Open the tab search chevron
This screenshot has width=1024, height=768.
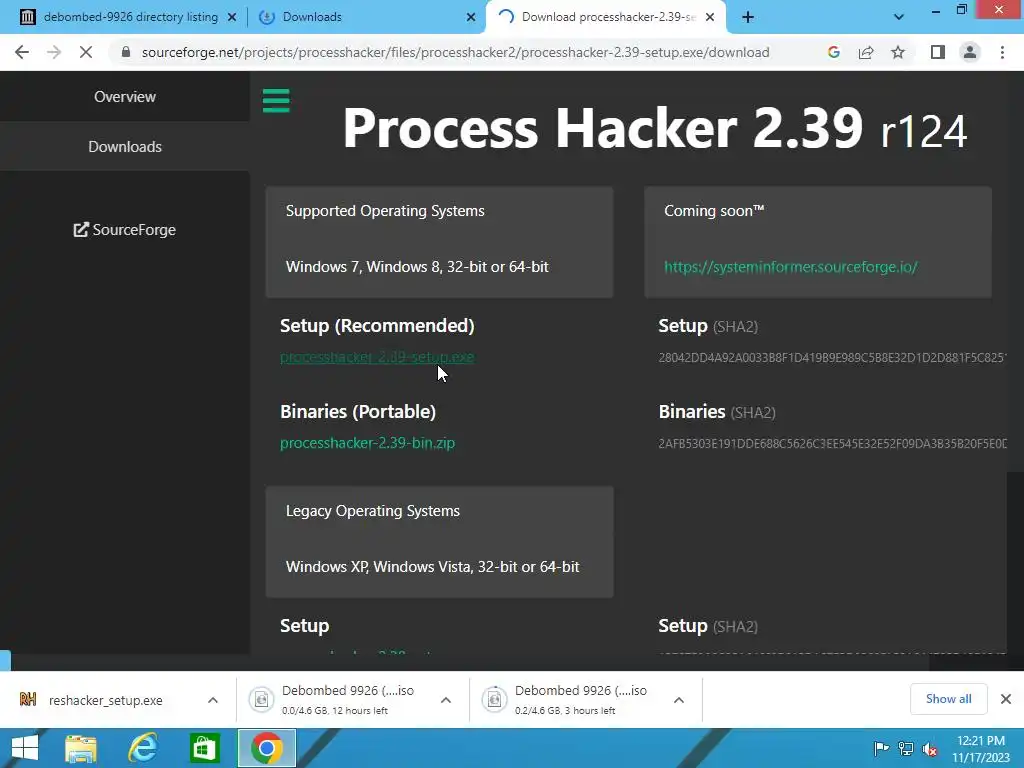point(899,17)
